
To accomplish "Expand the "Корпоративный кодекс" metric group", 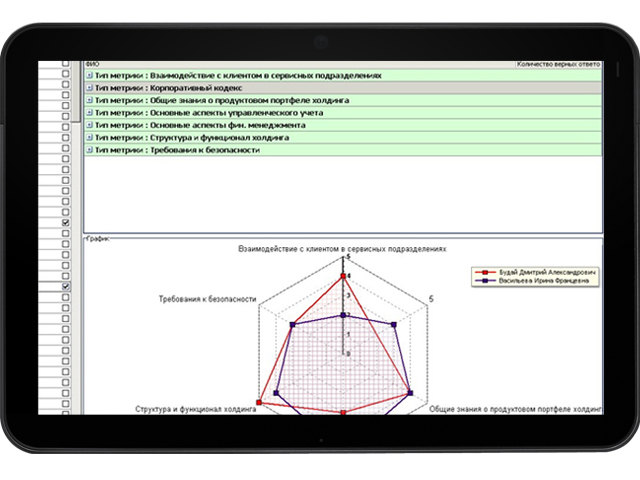I will point(90,88).
